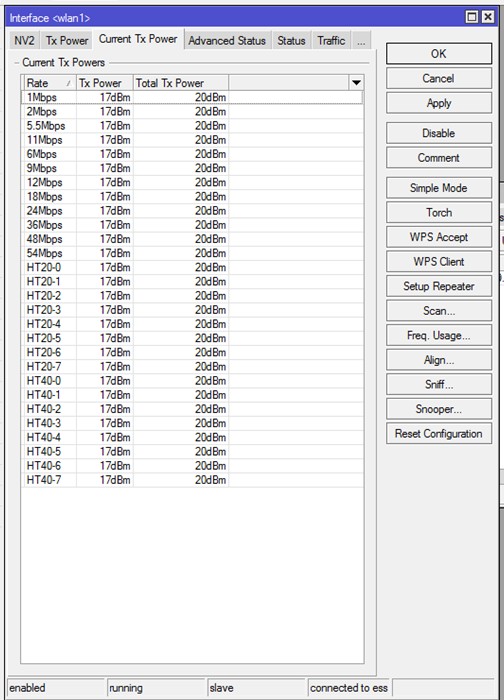Open the Align... tool

[439, 360]
